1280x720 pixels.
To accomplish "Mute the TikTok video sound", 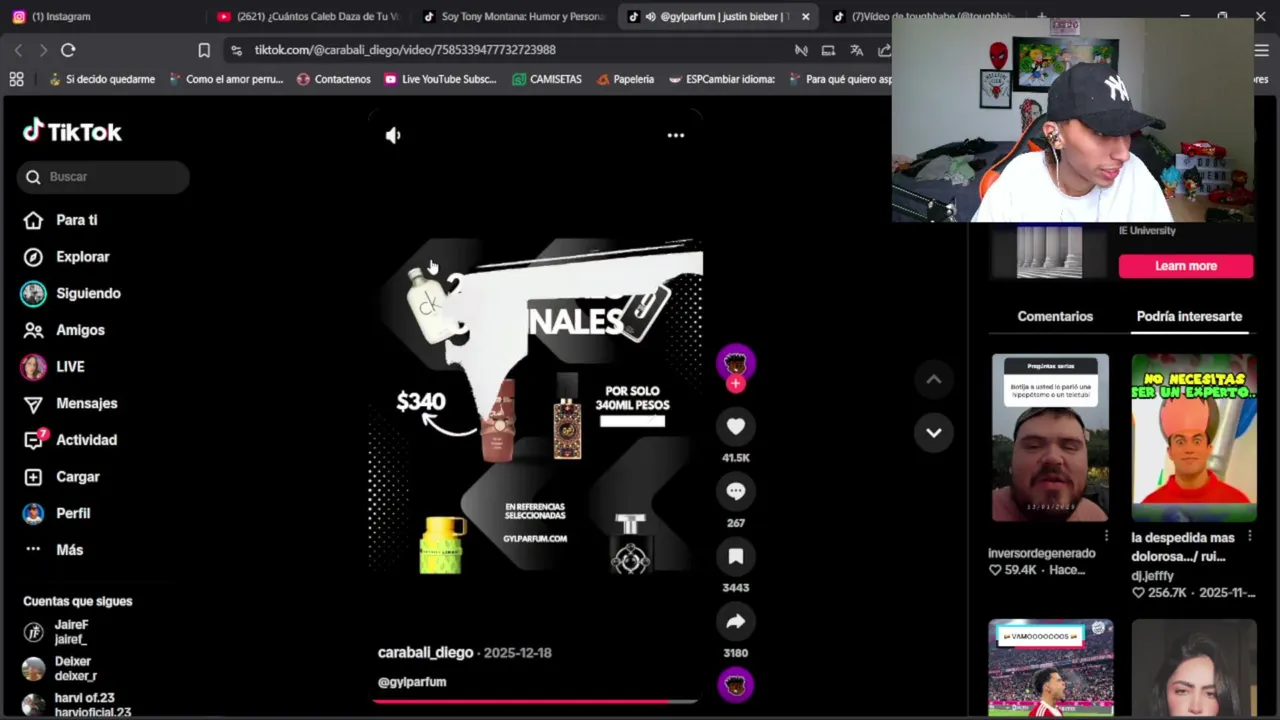I will 393,135.
